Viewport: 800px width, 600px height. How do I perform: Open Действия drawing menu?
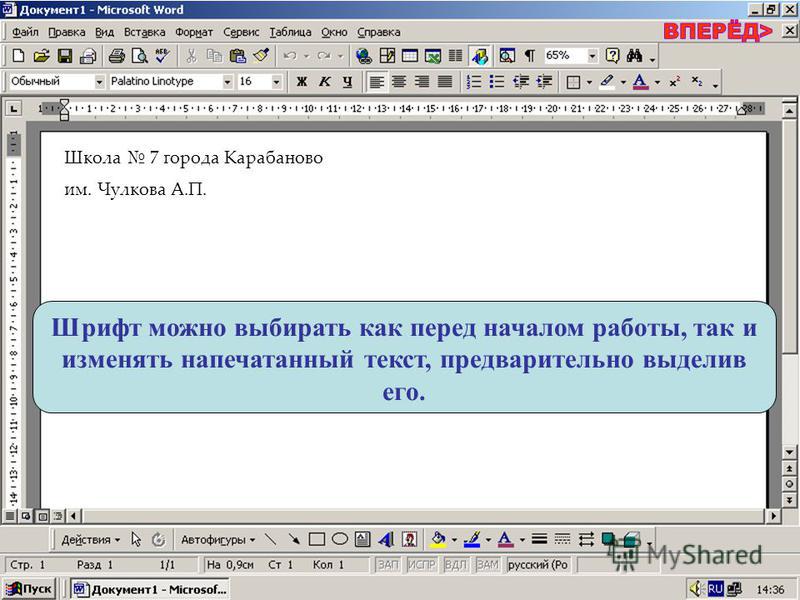point(91,540)
